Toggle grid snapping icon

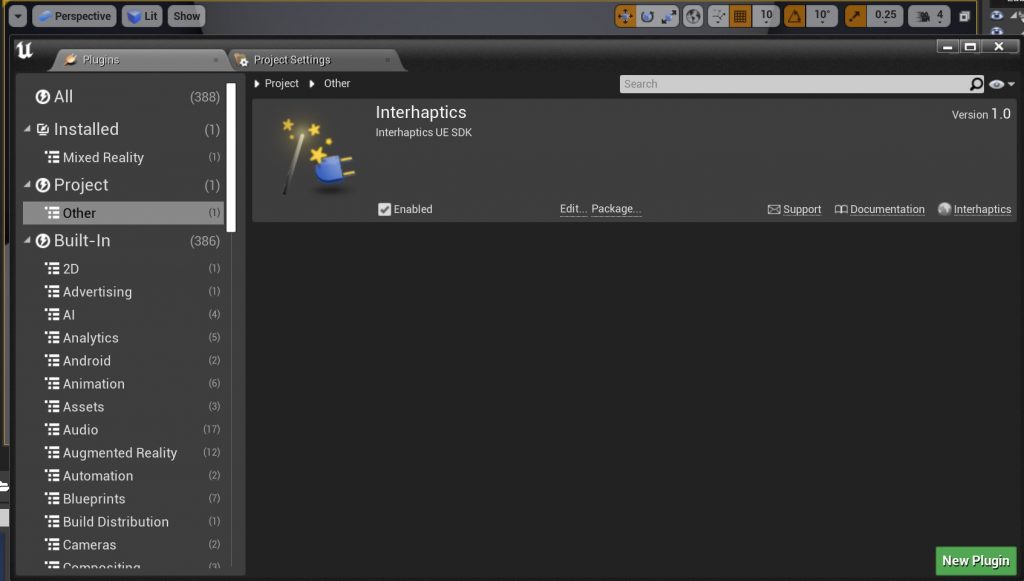click(x=740, y=16)
